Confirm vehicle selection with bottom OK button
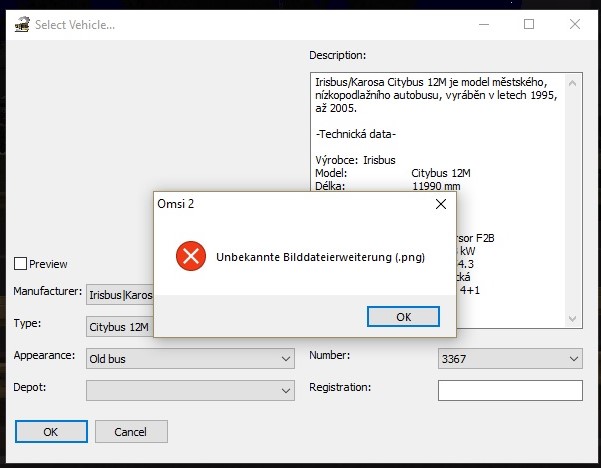The width and height of the screenshot is (601, 468). click(x=50, y=432)
